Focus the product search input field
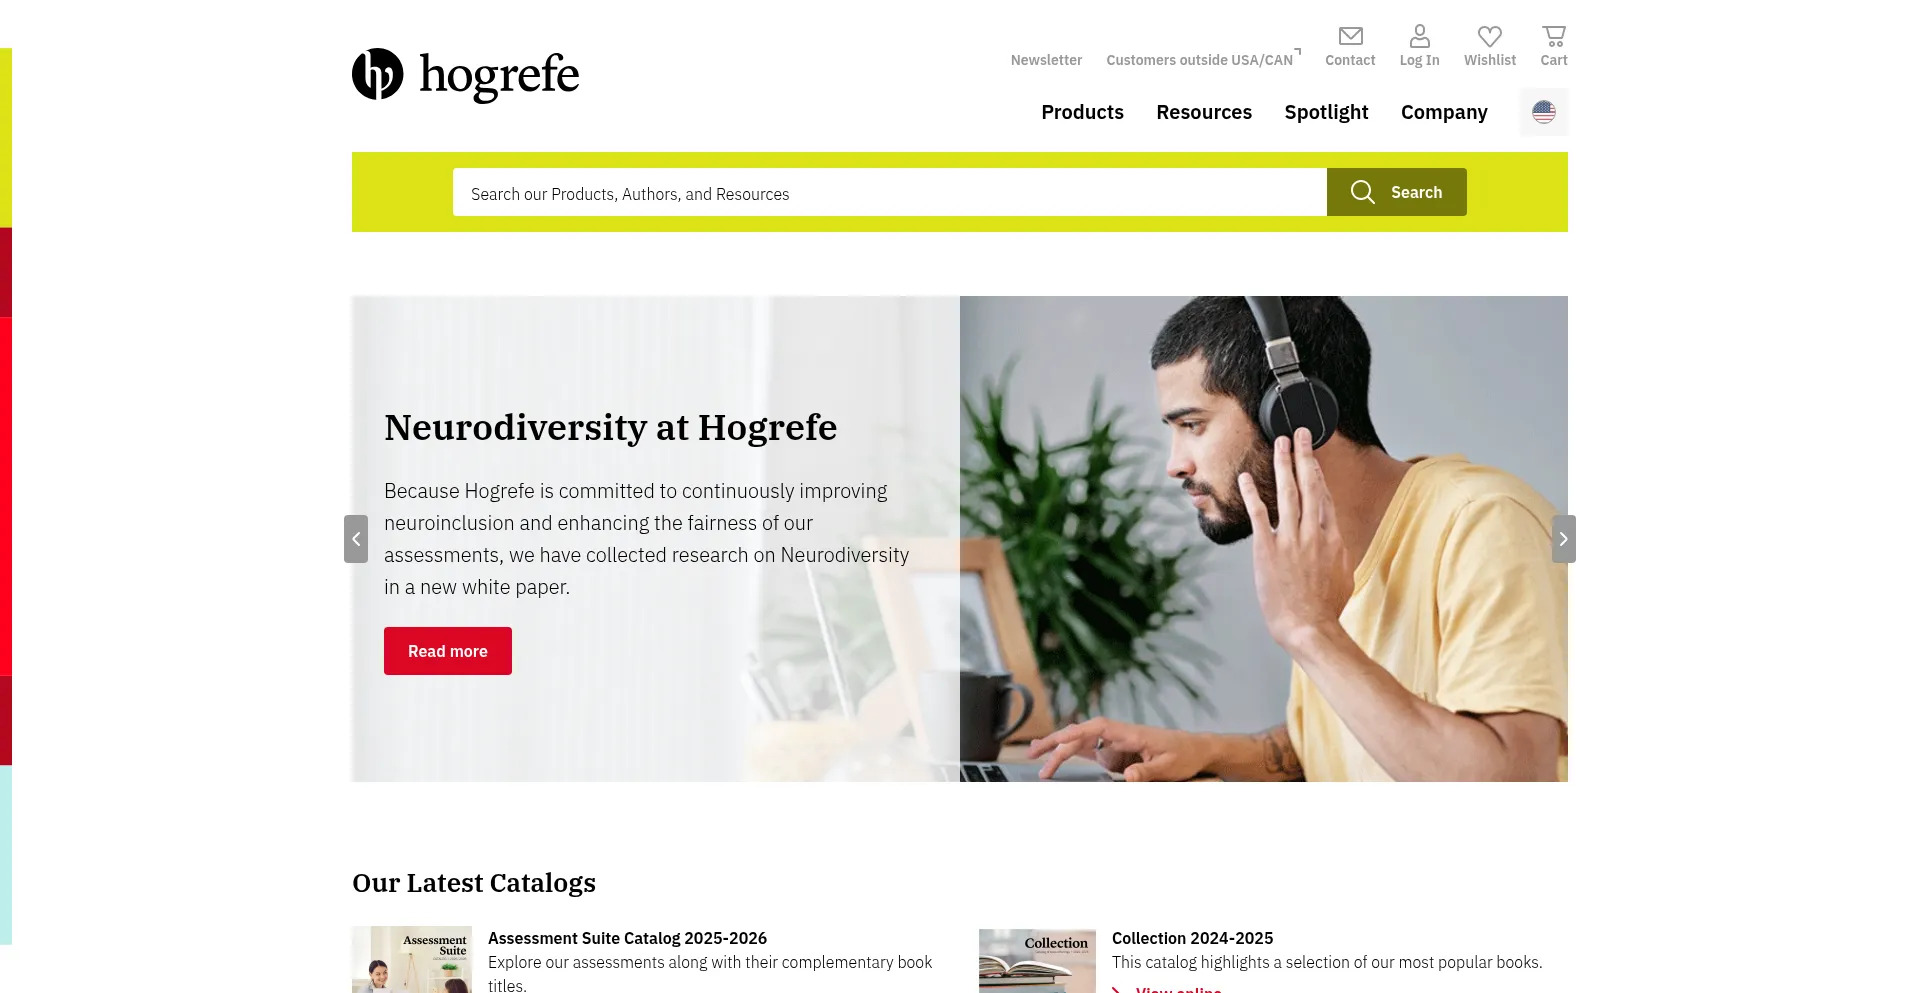1920x993 pixels. coord(890,192)
